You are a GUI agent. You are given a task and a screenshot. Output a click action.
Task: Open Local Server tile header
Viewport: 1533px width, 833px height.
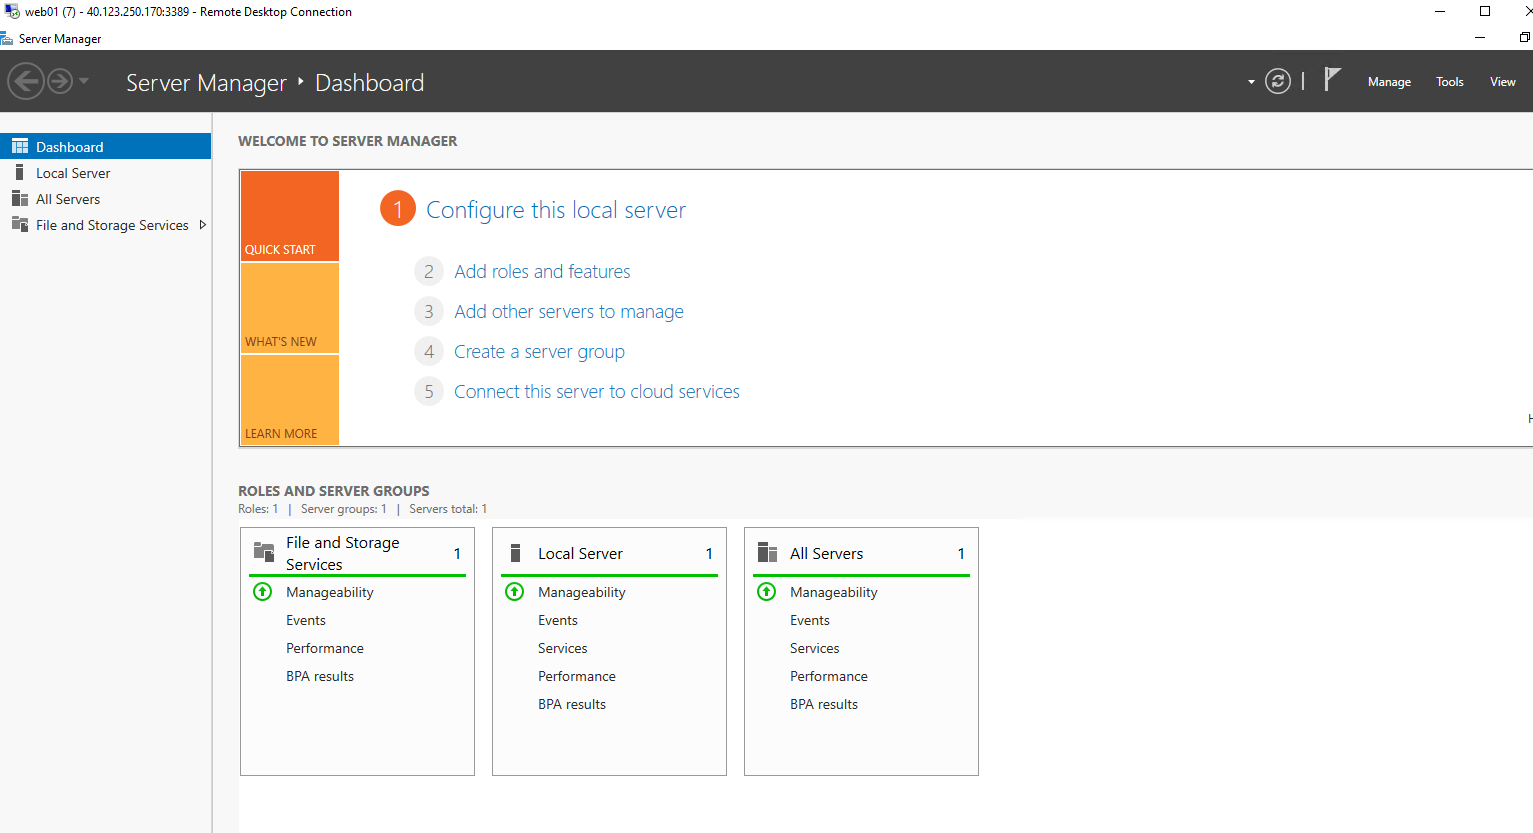[x=609, y=553]
